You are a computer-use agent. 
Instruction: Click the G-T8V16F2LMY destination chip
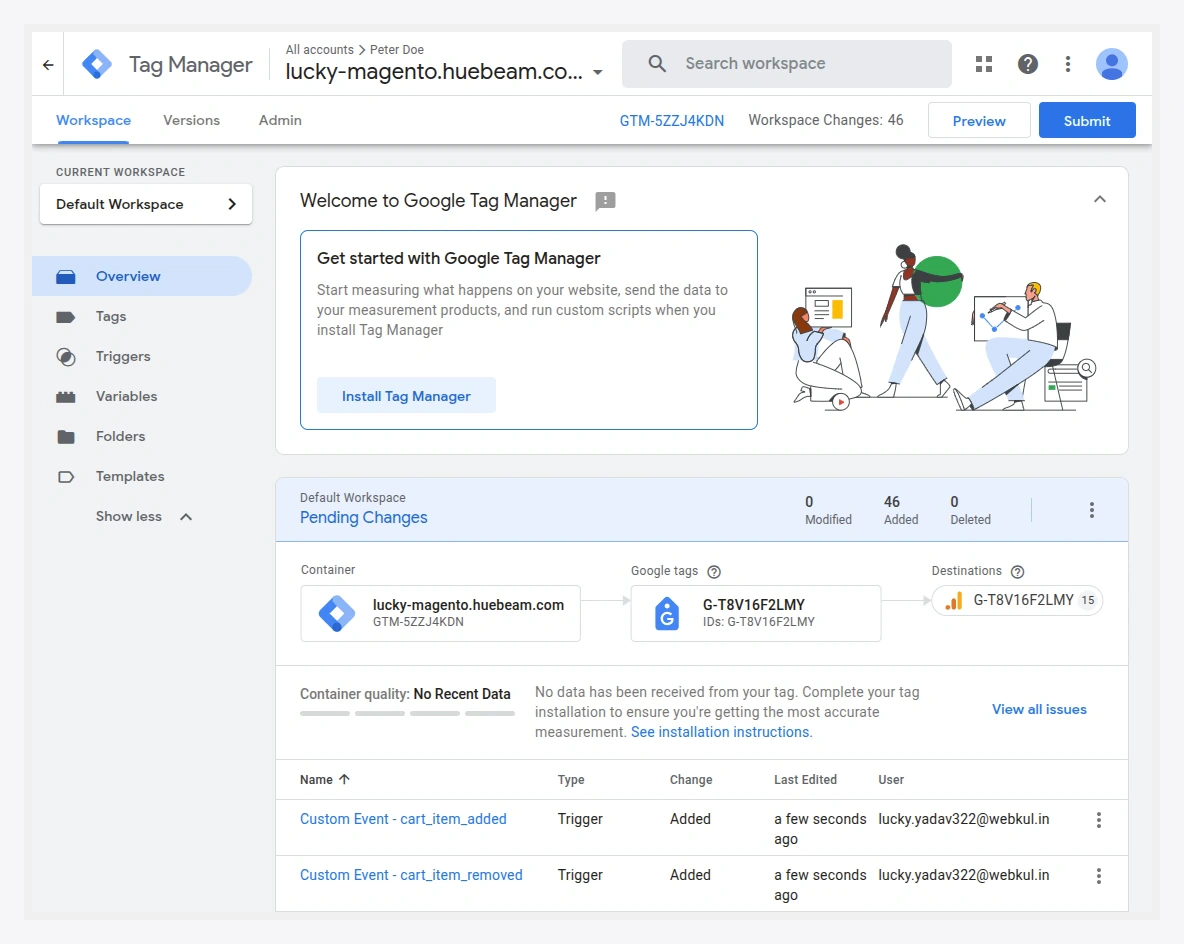point(1016,601)
